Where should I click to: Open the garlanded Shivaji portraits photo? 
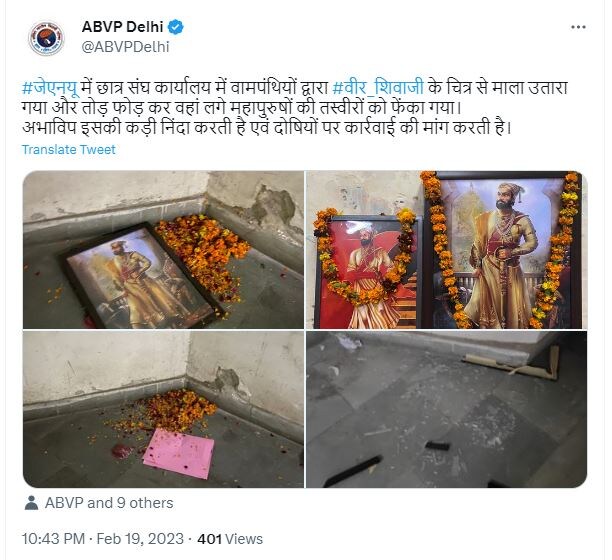point(447,250)
